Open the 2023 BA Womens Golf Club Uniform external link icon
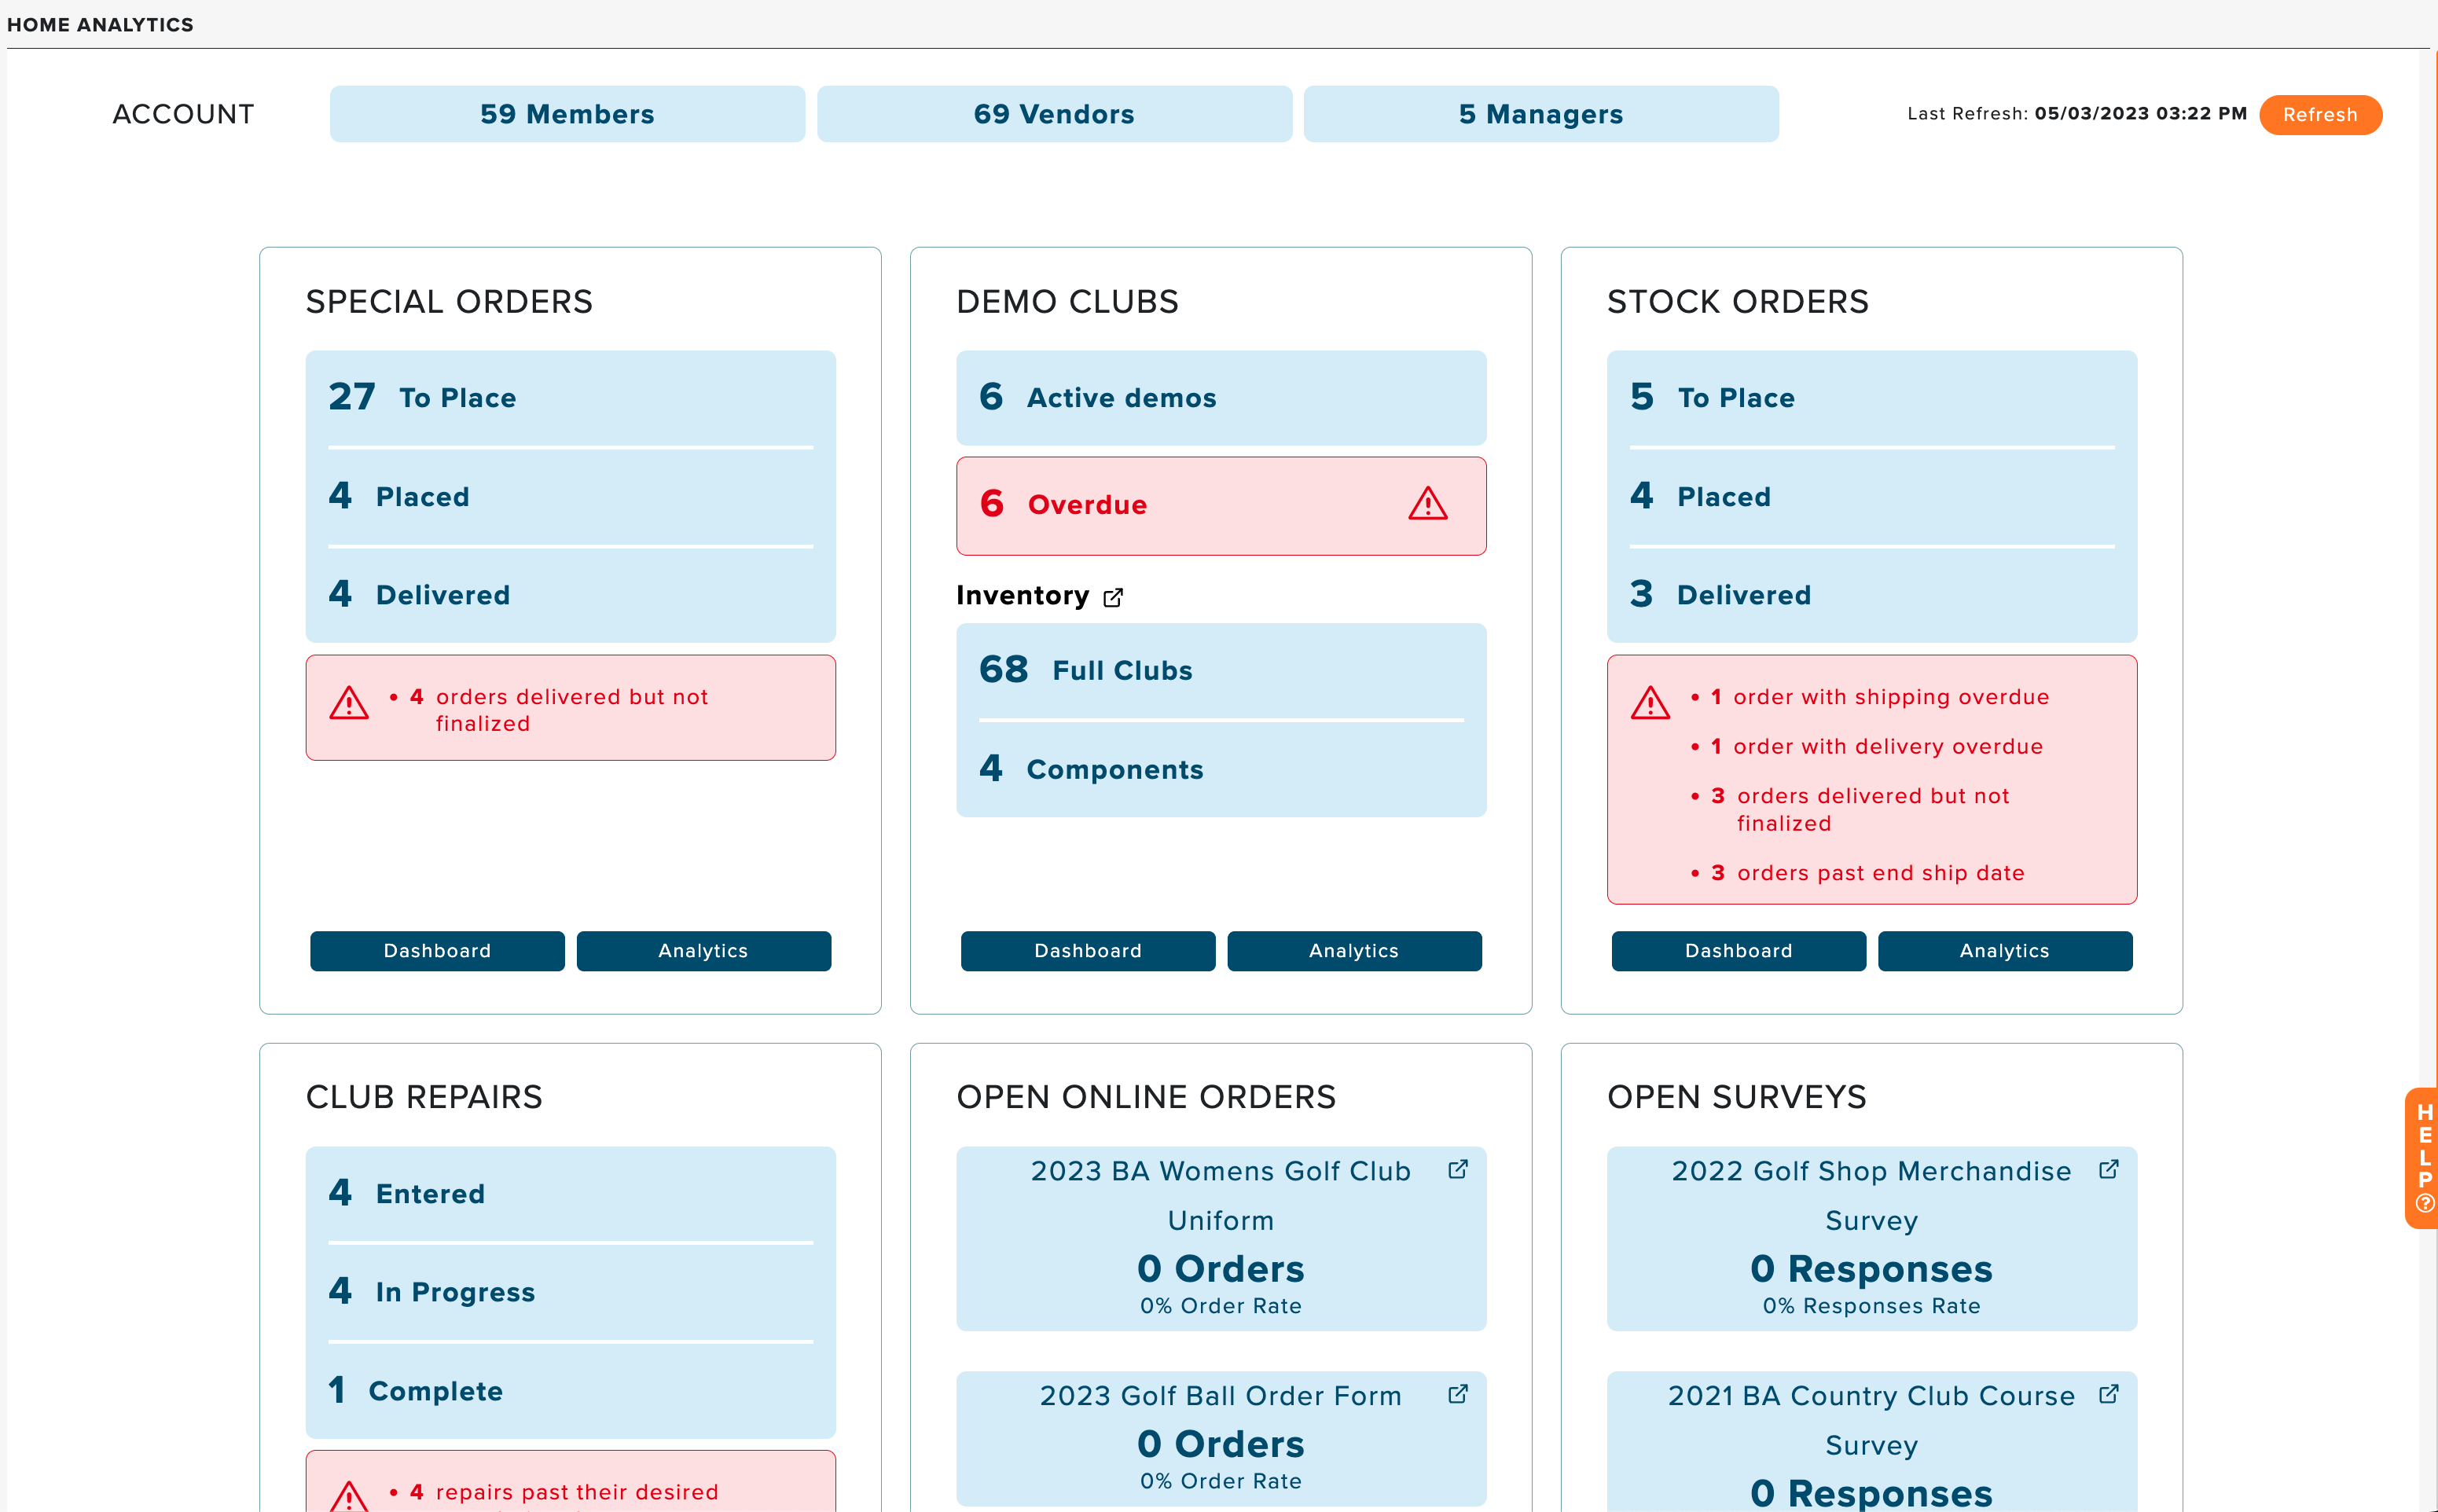The height and width of the screenshot is (1512, 2438). tap(1458, 1169)
